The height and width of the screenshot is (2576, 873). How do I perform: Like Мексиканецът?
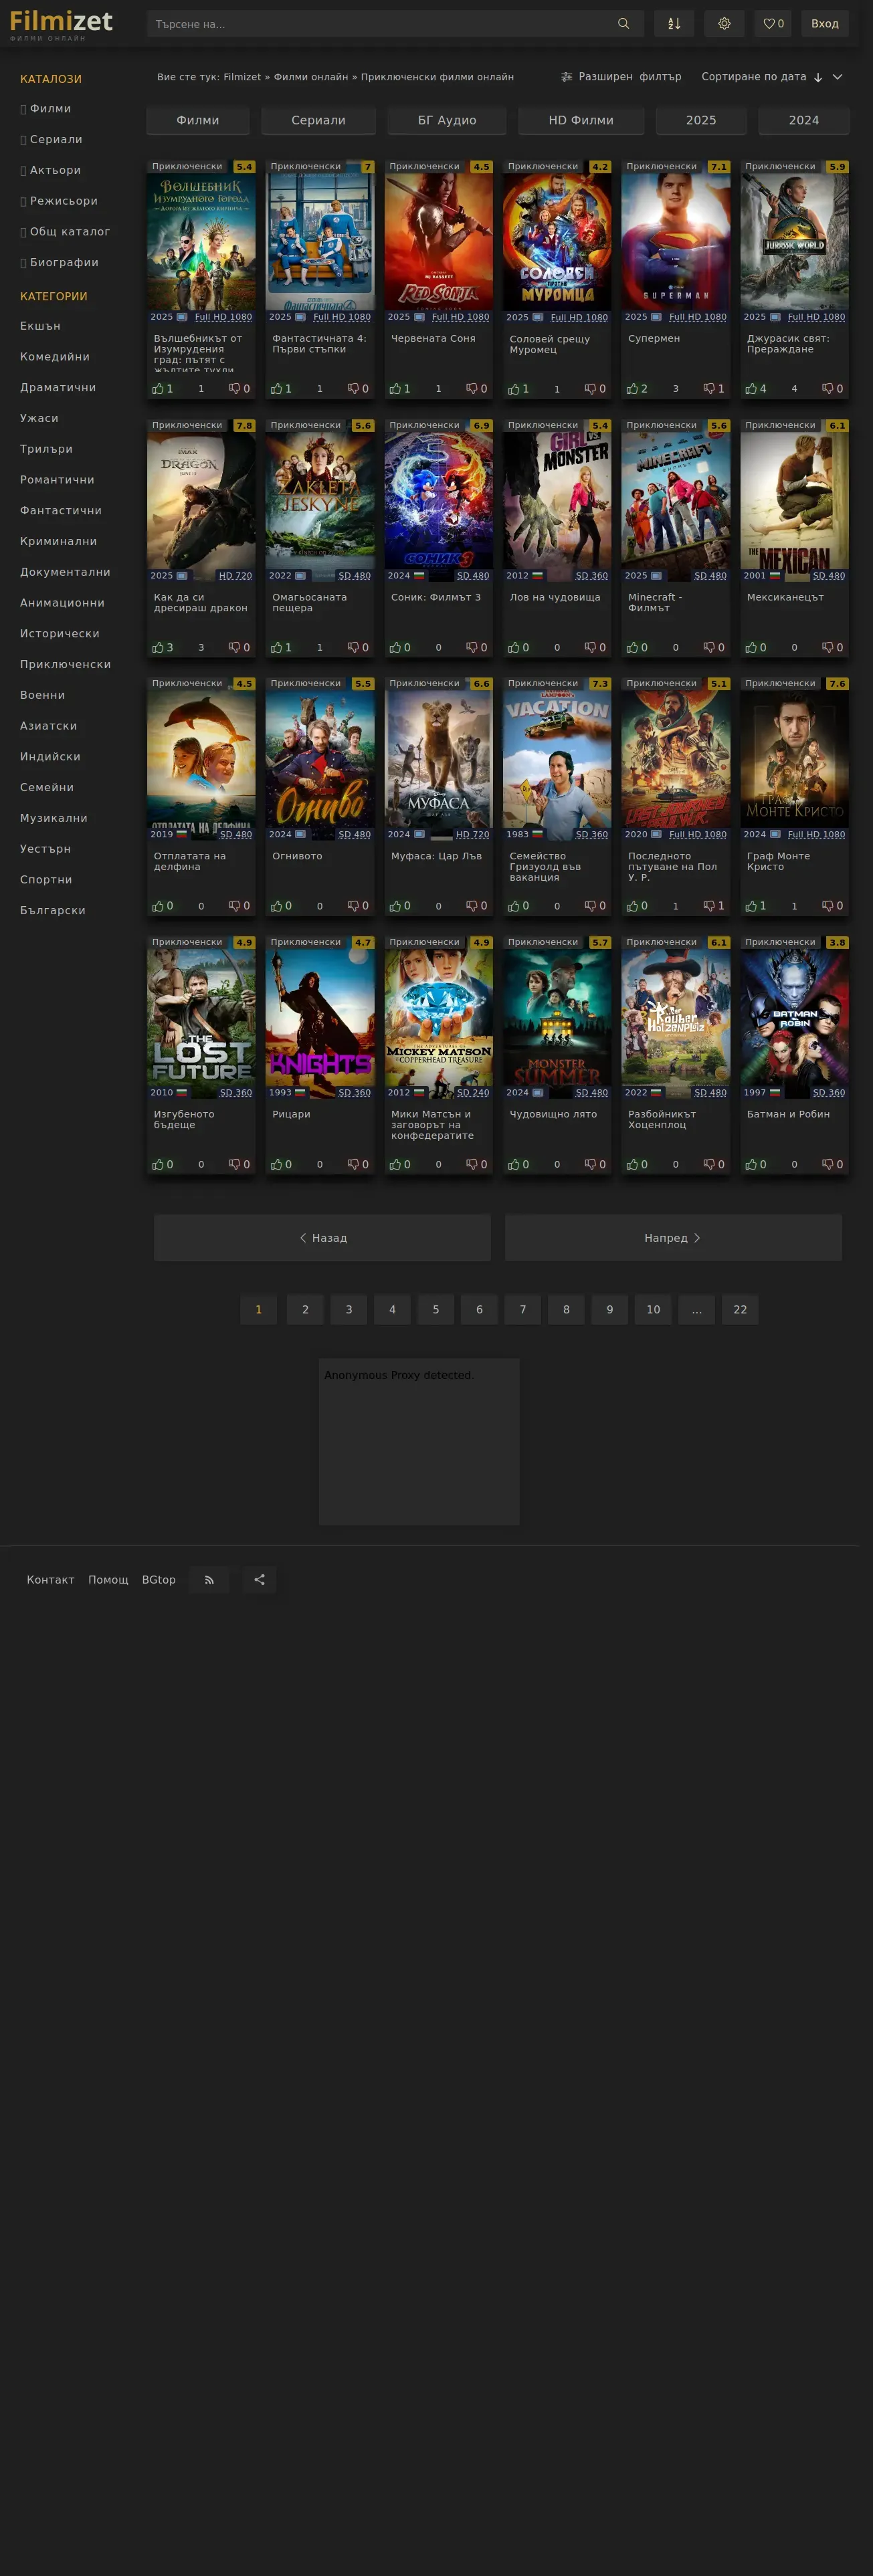(756, 648)
